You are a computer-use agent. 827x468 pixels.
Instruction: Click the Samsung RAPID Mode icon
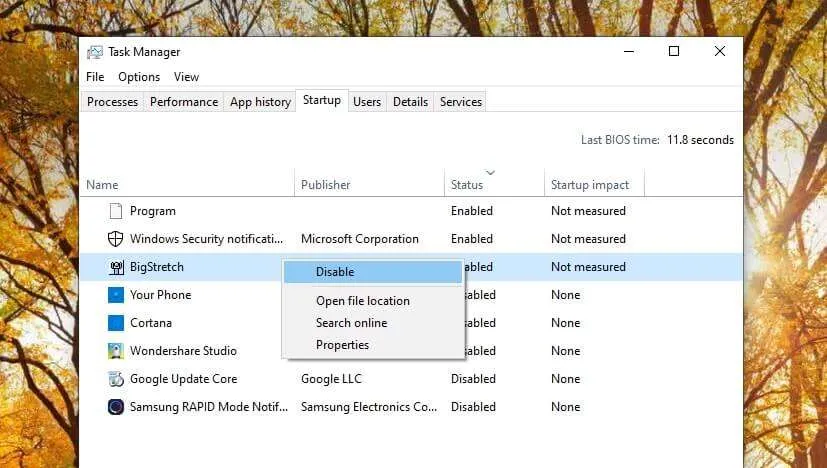(116, 407)
